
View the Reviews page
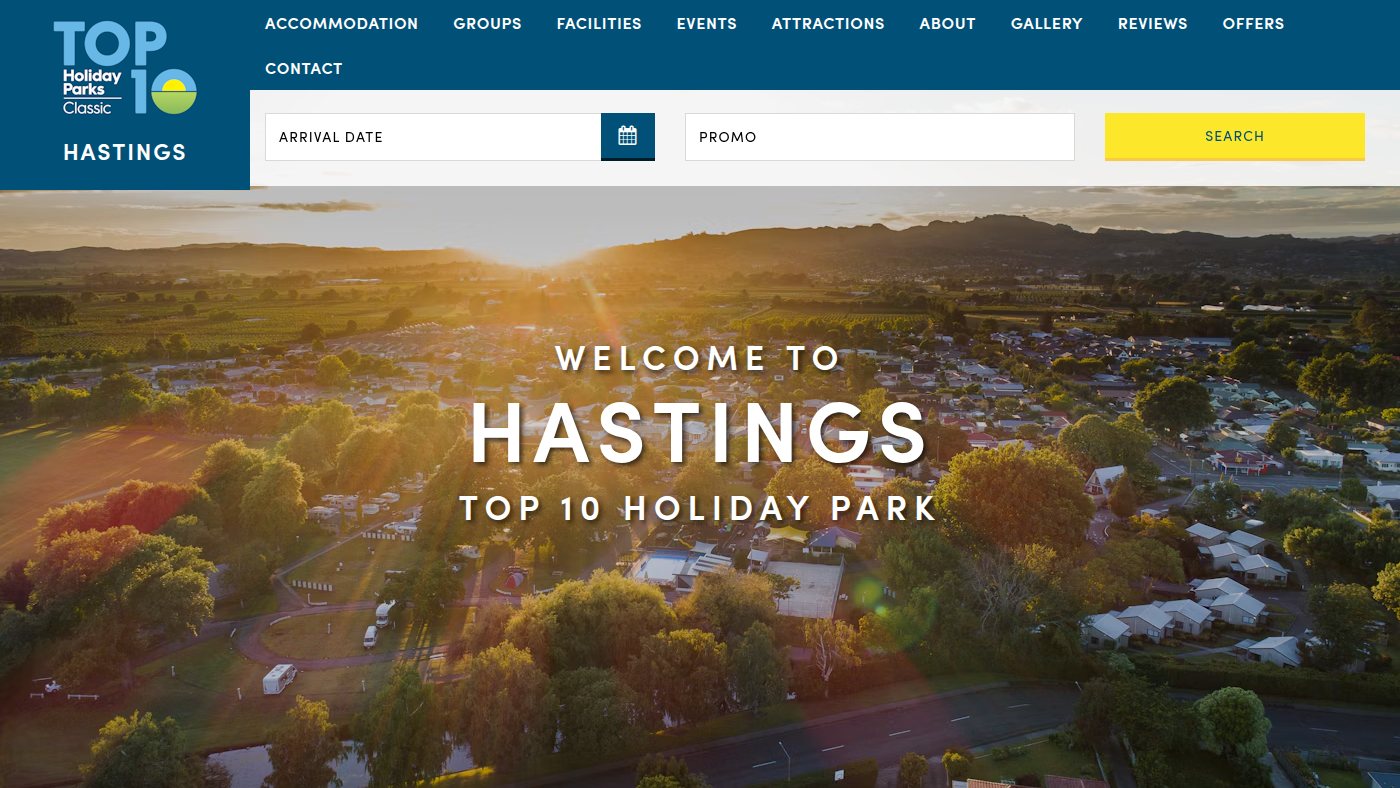pos(1152,23)
